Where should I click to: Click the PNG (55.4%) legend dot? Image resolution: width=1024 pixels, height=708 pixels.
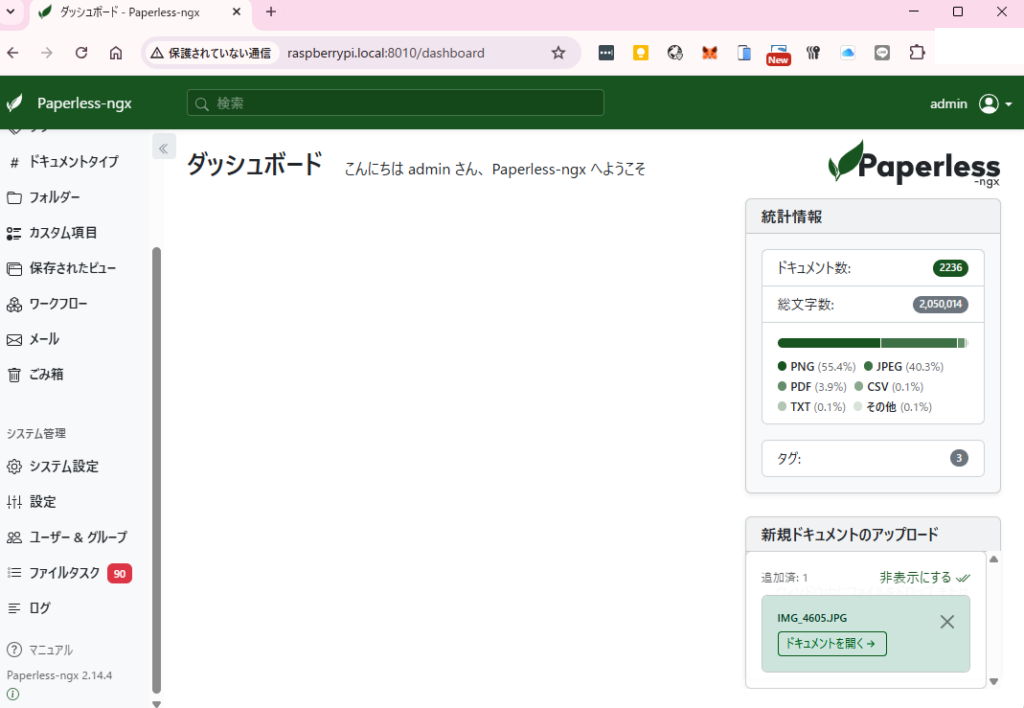[x=782, y=366]
